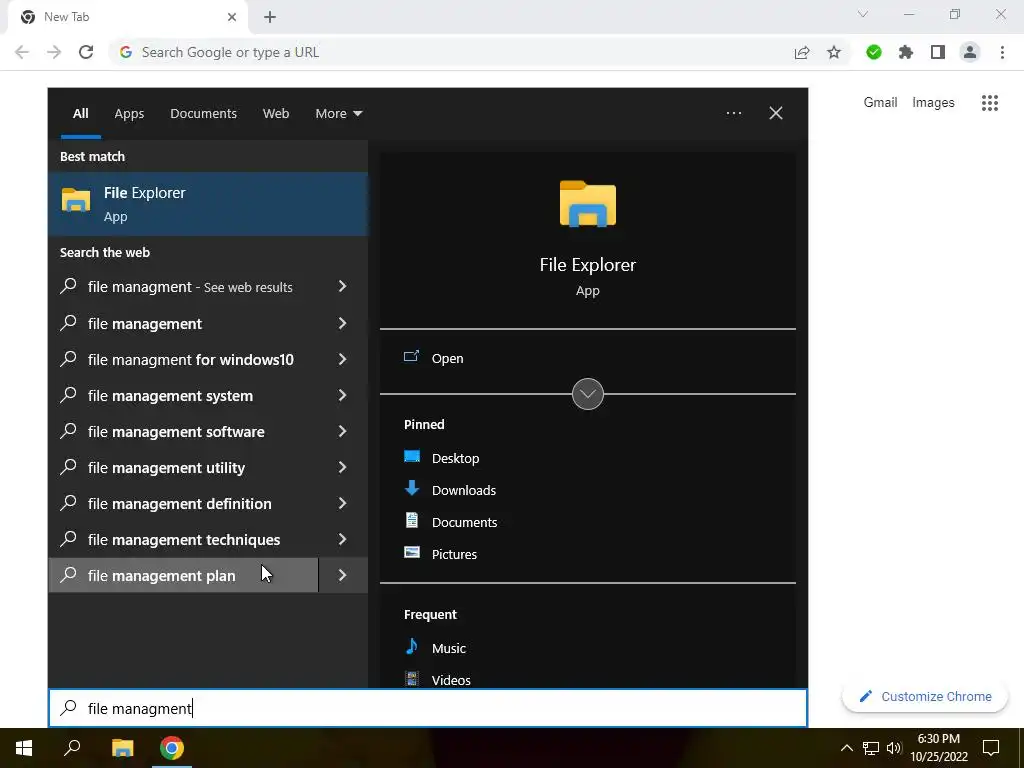Click the taskbar search magnifier icon
Image resolution: width=1024 pixels, height=768 pixels.
(72, 748)
